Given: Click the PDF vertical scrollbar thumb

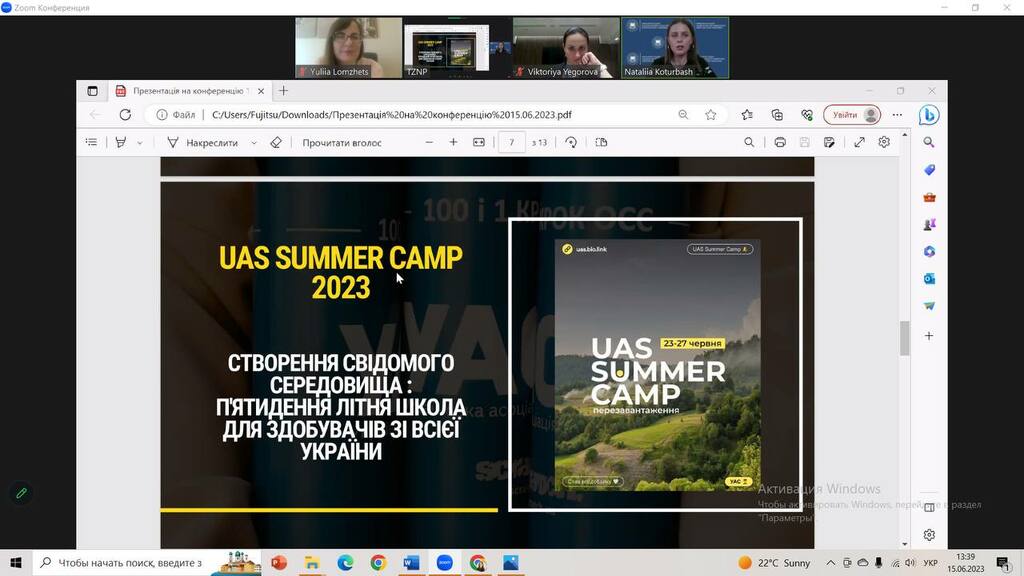Looking at the screenshot, I should (905, 338).
